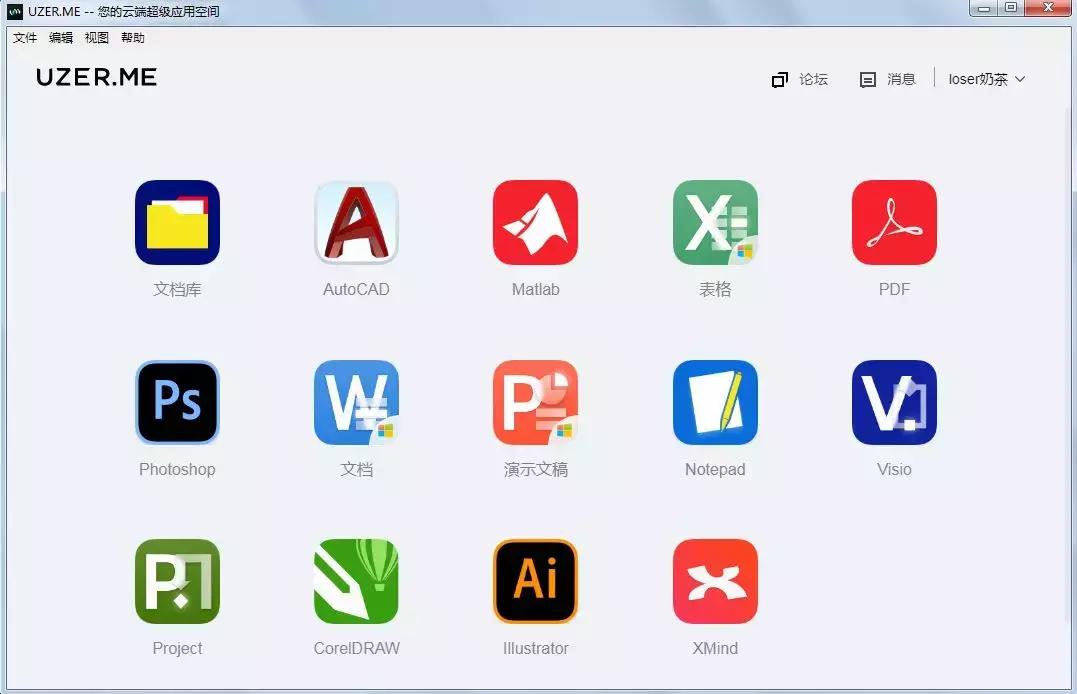Open the Notepad app icon
This screenshot has height=694, width=1077.
[x=715, y=402]
